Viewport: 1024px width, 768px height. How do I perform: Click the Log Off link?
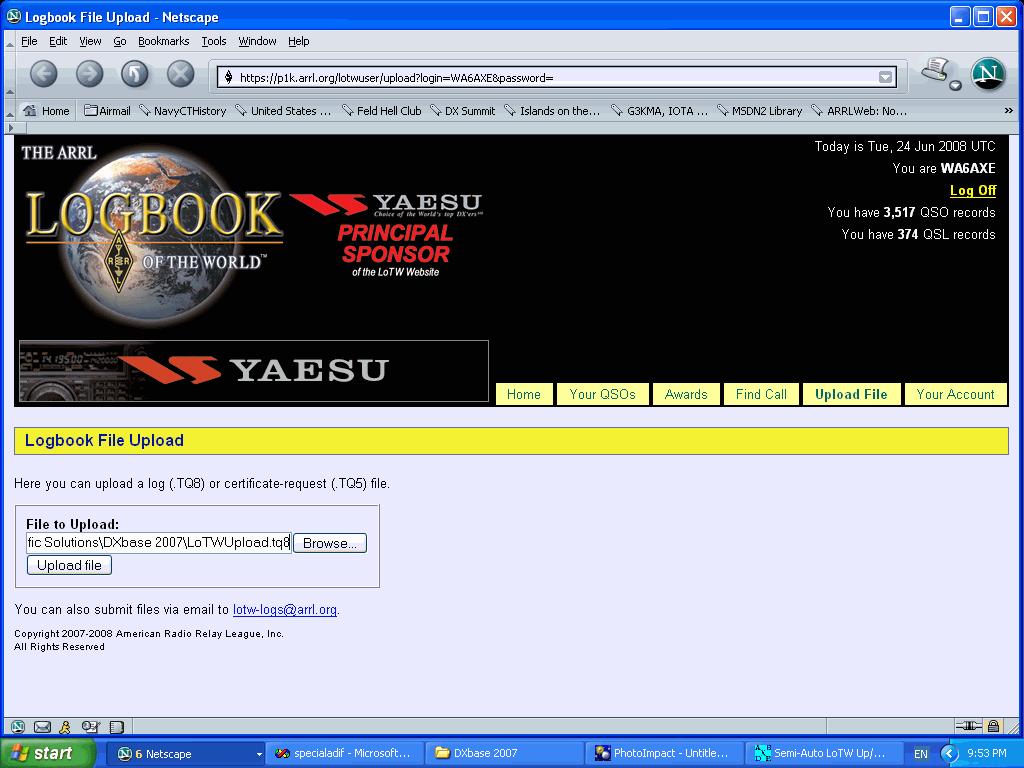pos(972,190)
